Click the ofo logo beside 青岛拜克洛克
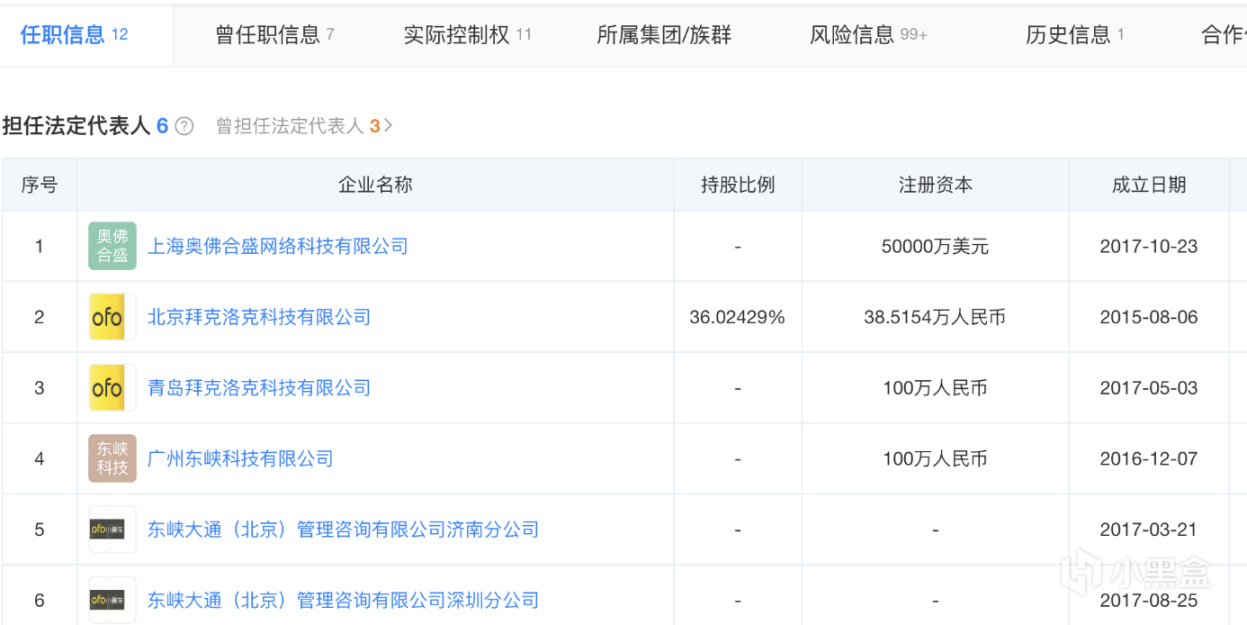Screen dimensions: 1247x625 tap(112, 388)
